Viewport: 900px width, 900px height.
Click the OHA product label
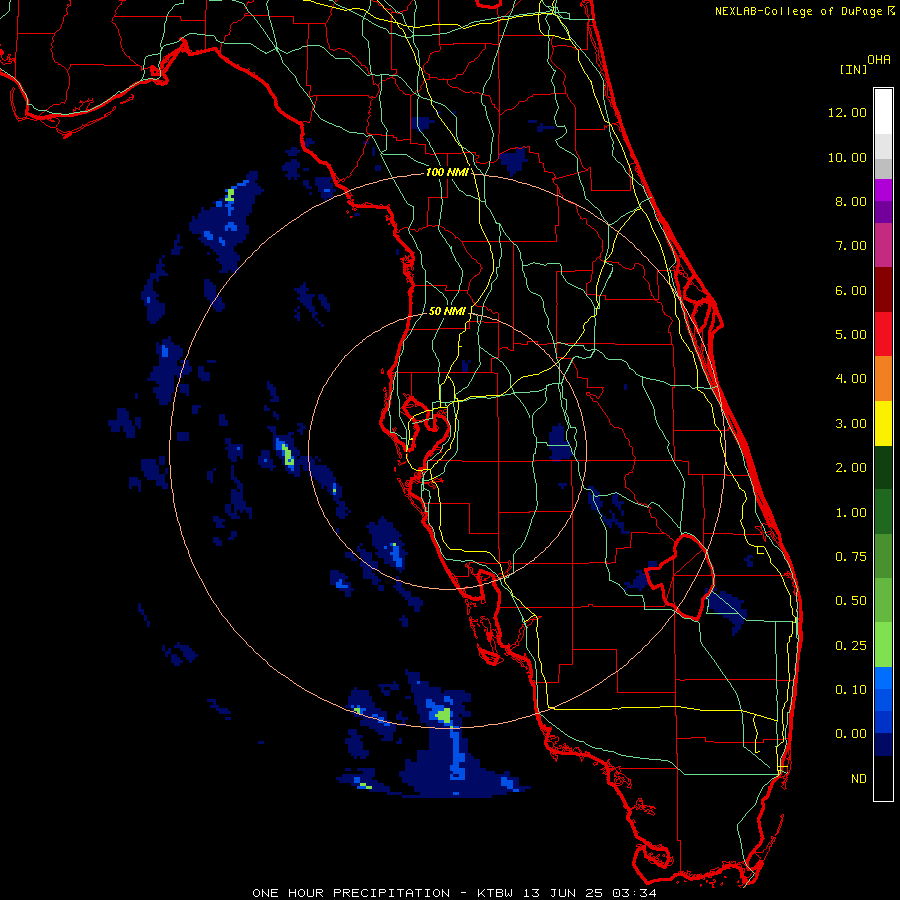click(x=879, y=60)
